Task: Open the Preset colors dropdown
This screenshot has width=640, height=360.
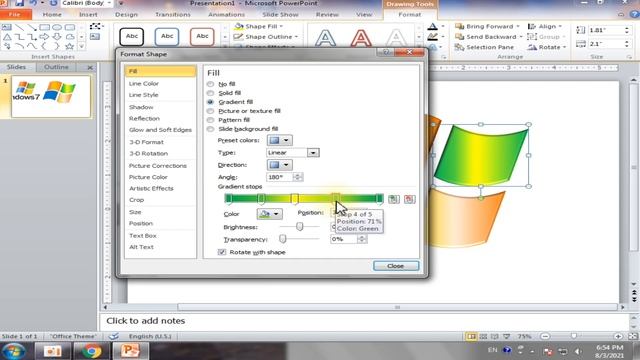Action: [280, 140]
